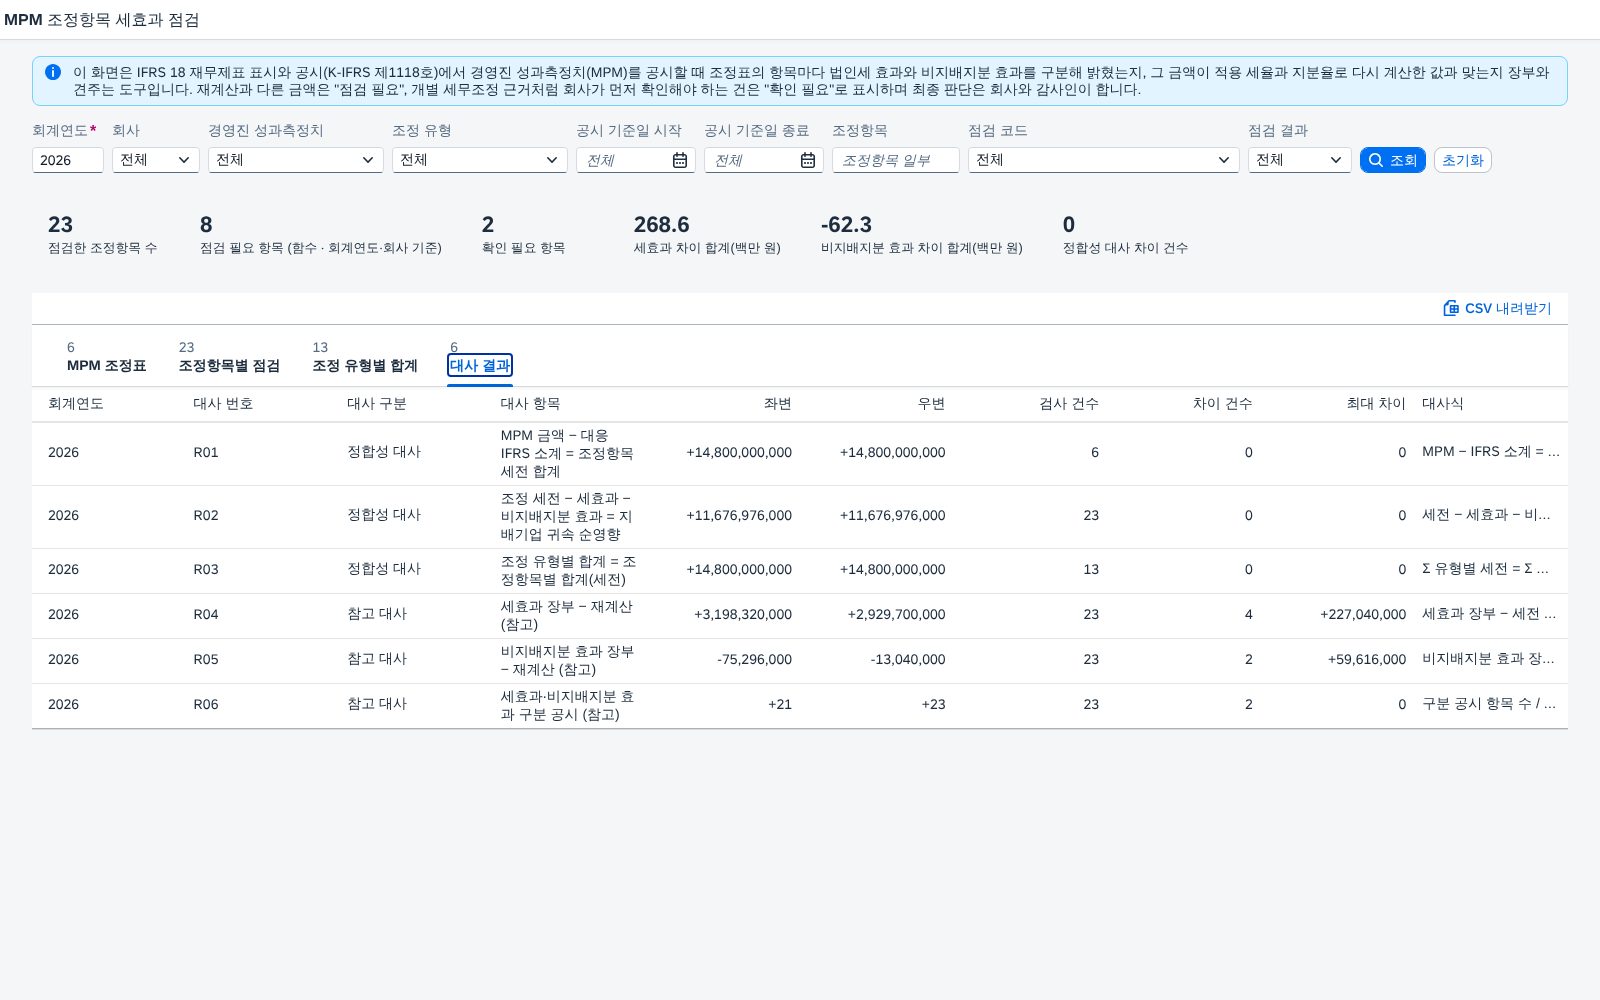Viewport: 1600px width, 1000px height.
Task: Click the 조정항목 text input field
Action: pos(896,160)
